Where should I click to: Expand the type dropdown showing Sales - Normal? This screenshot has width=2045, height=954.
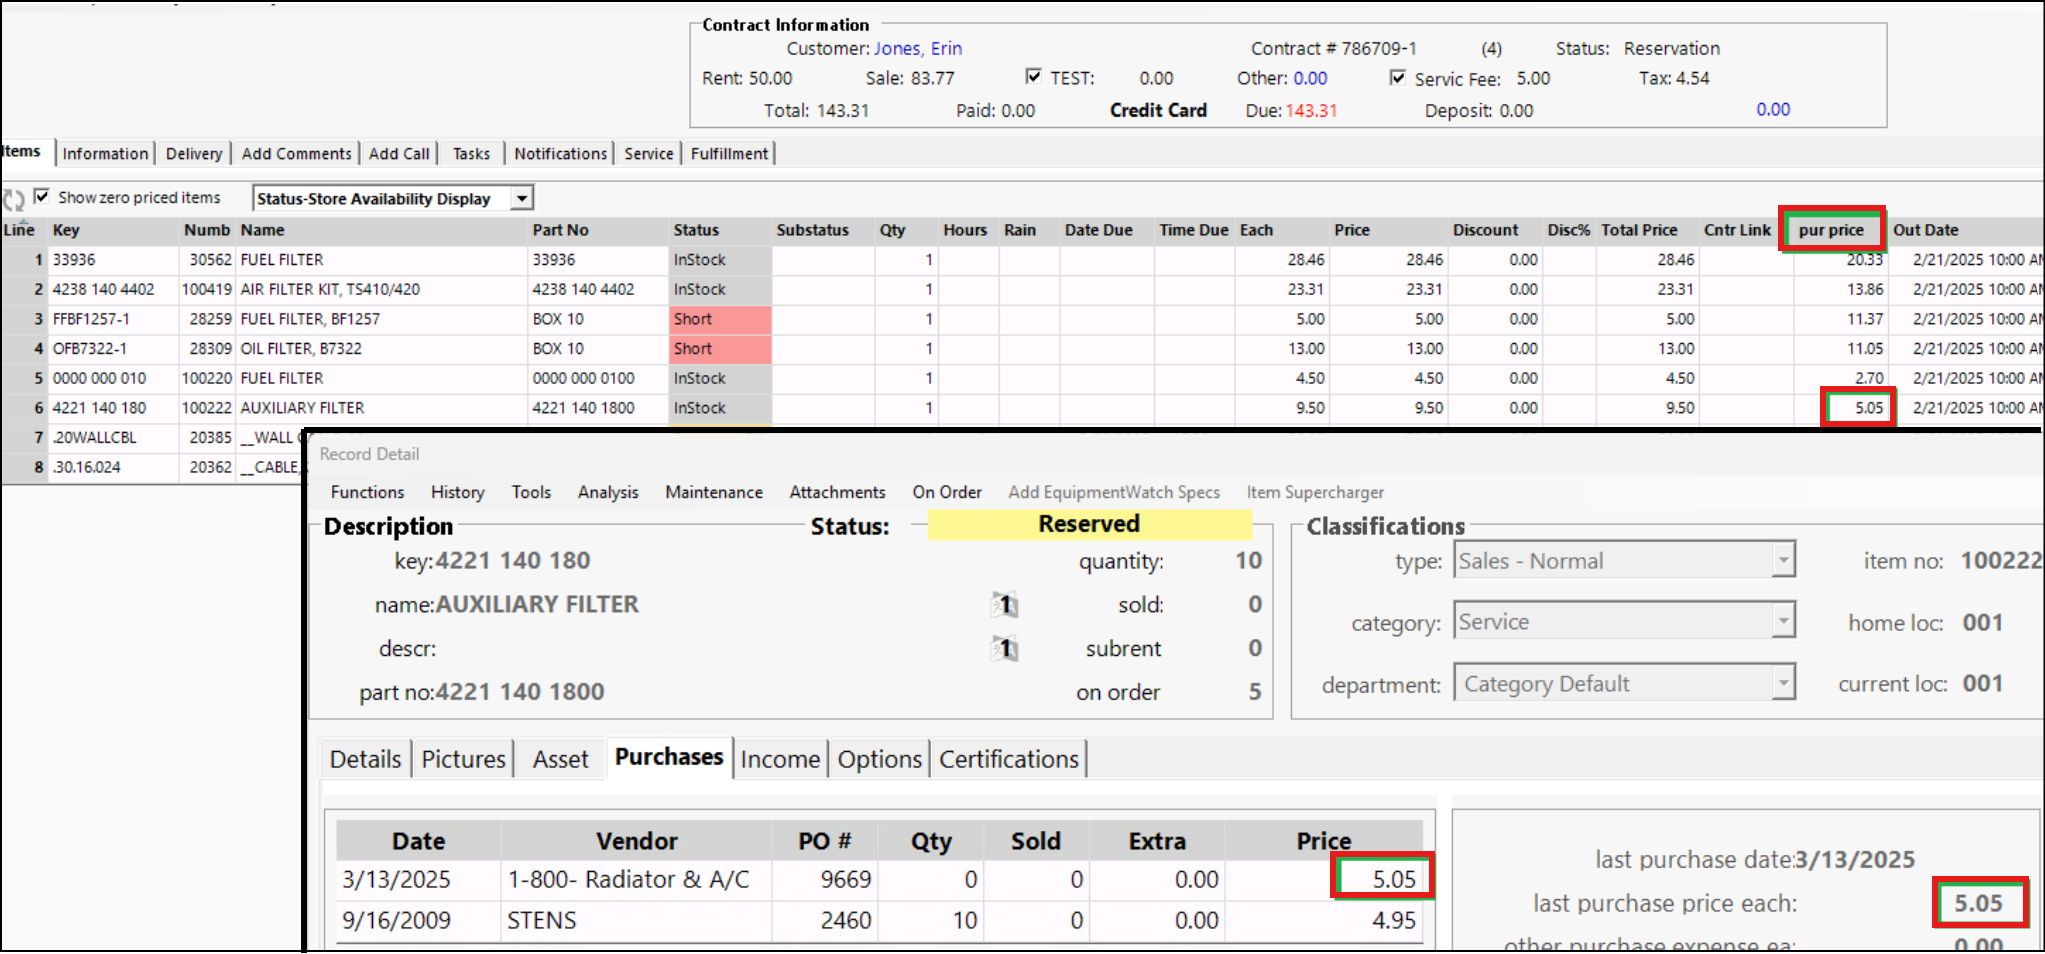1782,561
